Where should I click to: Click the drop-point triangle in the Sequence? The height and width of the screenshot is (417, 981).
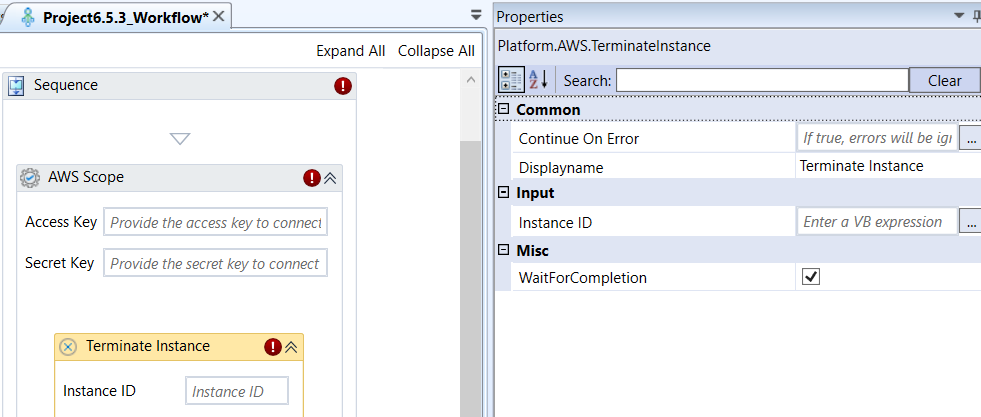(180, 138)
